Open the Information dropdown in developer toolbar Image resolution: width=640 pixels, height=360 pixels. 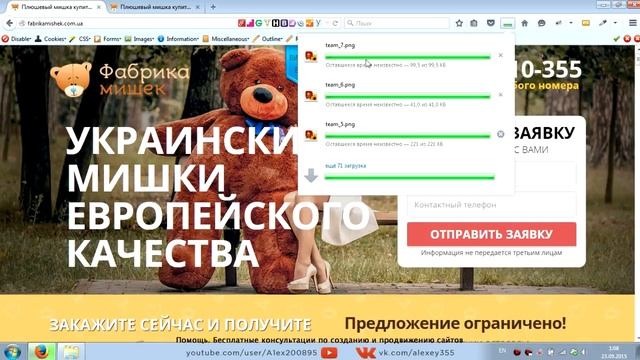click(178, 39)
